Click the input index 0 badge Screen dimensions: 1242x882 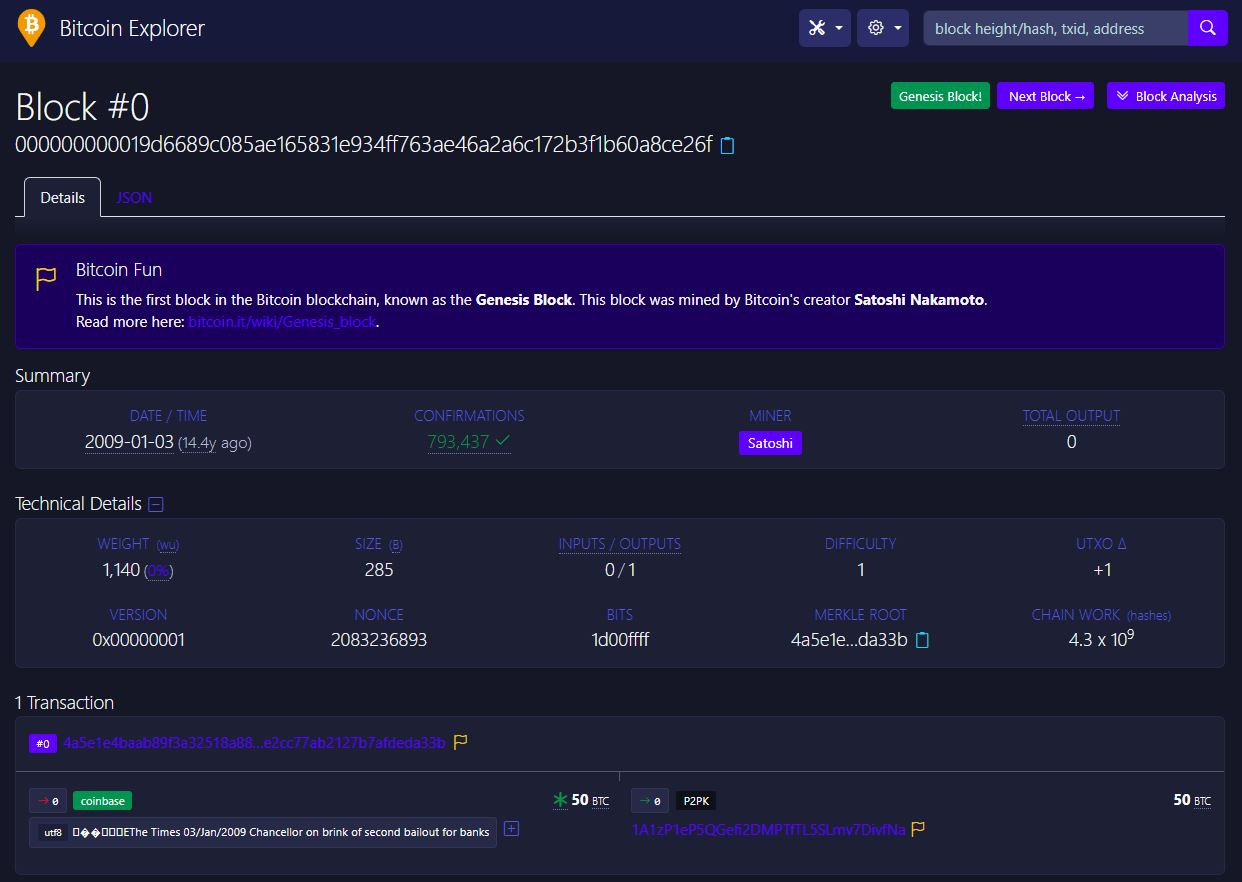48,801
